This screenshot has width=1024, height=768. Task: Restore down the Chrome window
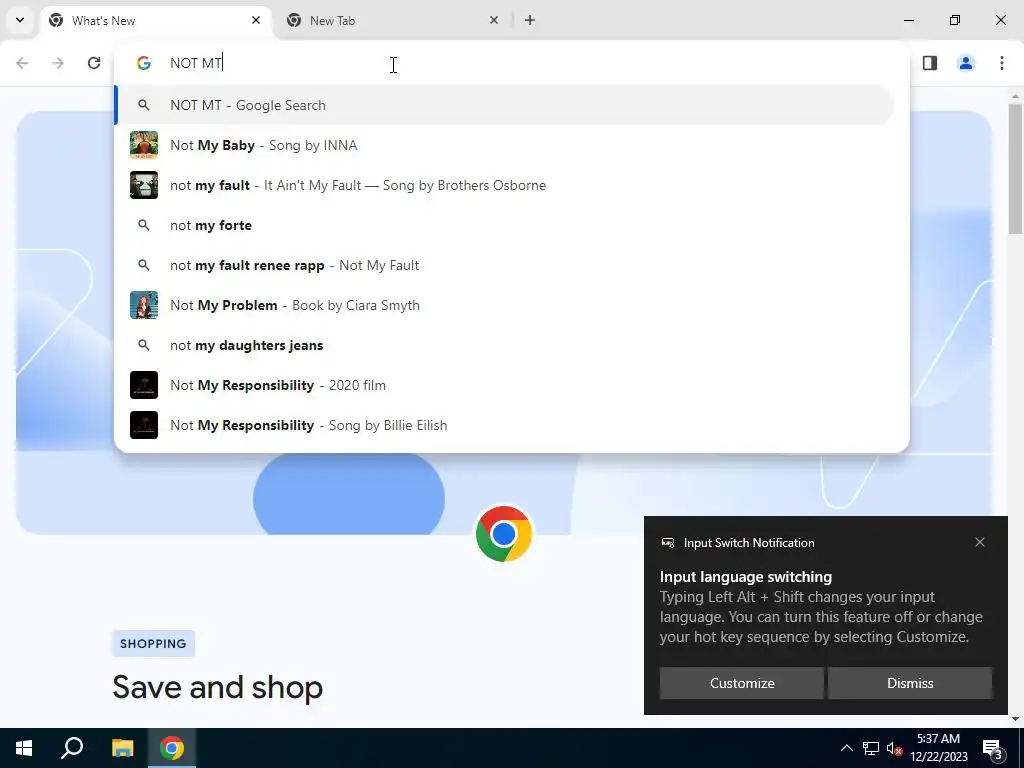(955, 20)
